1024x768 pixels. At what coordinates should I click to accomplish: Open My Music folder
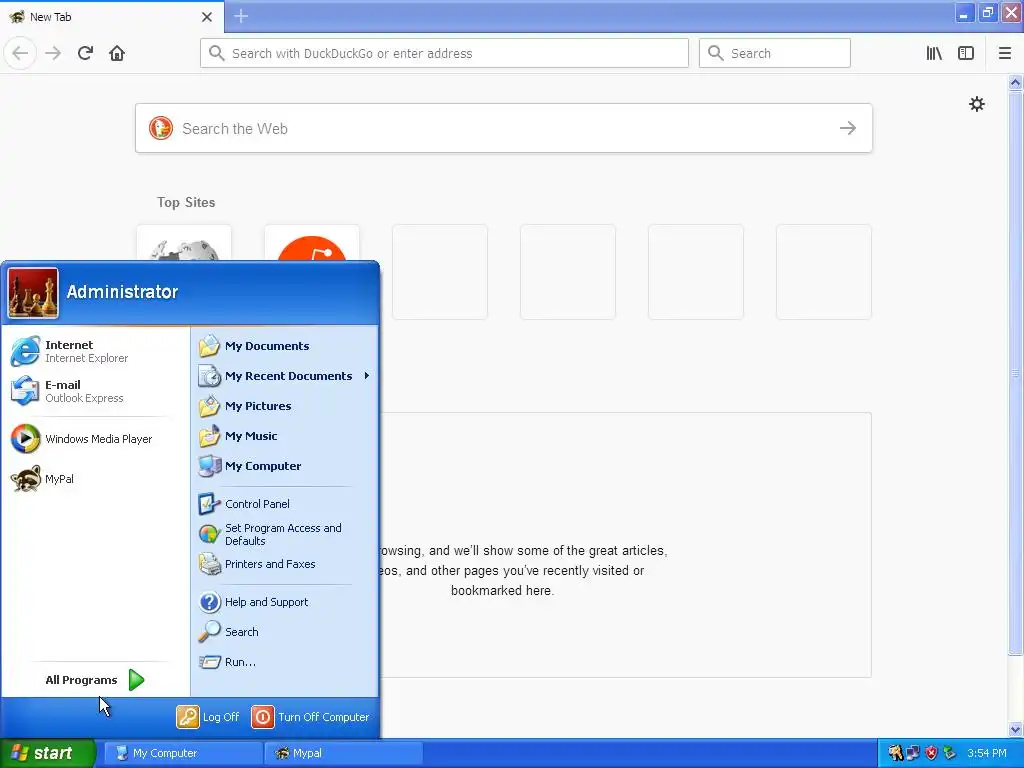pyautogui.click(x=284, y=436)
